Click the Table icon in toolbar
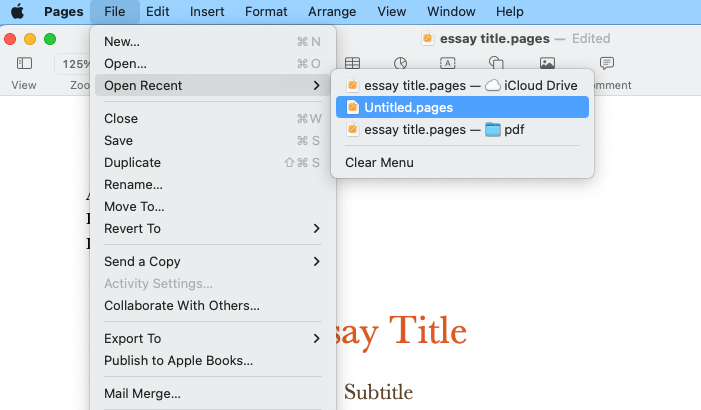 pos(352,63)
